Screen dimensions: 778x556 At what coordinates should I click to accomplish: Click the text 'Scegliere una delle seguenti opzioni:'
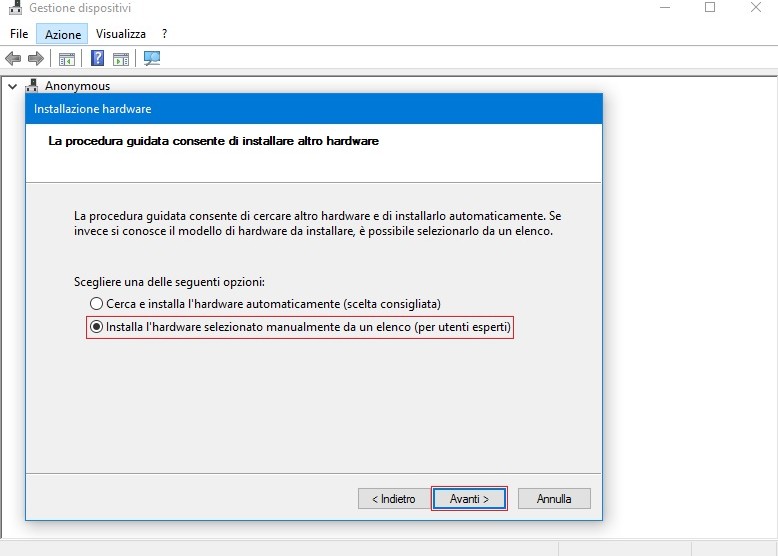pos(169,282)
